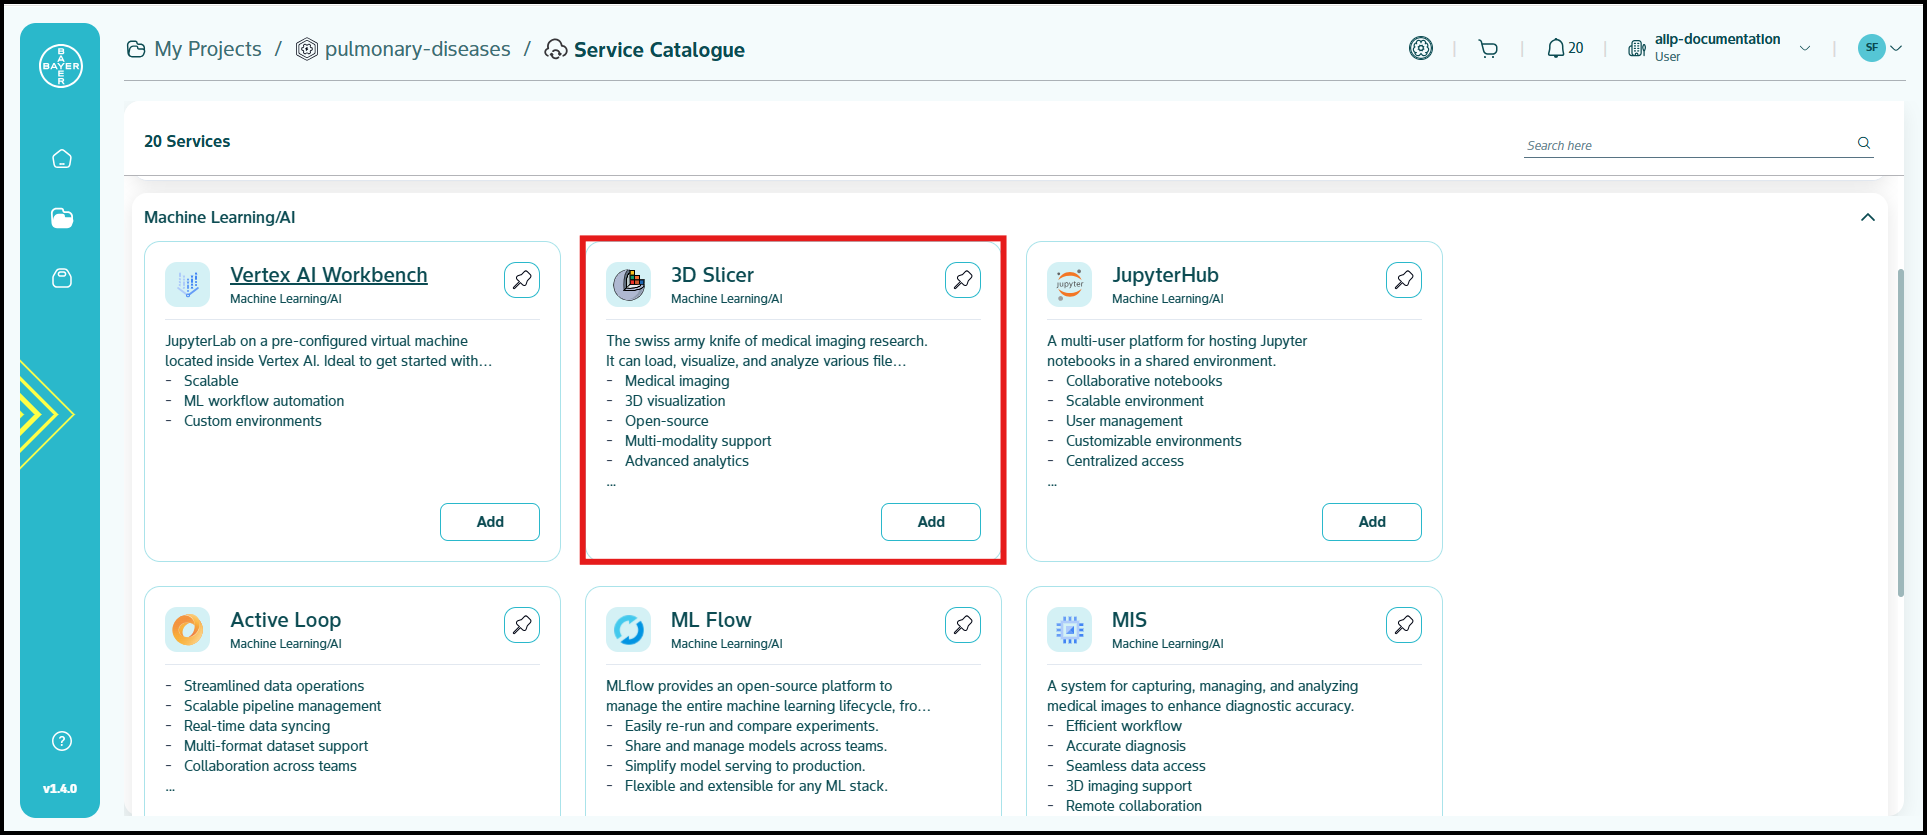Click the vertical page scrollbar

(x=1901, y=430)
